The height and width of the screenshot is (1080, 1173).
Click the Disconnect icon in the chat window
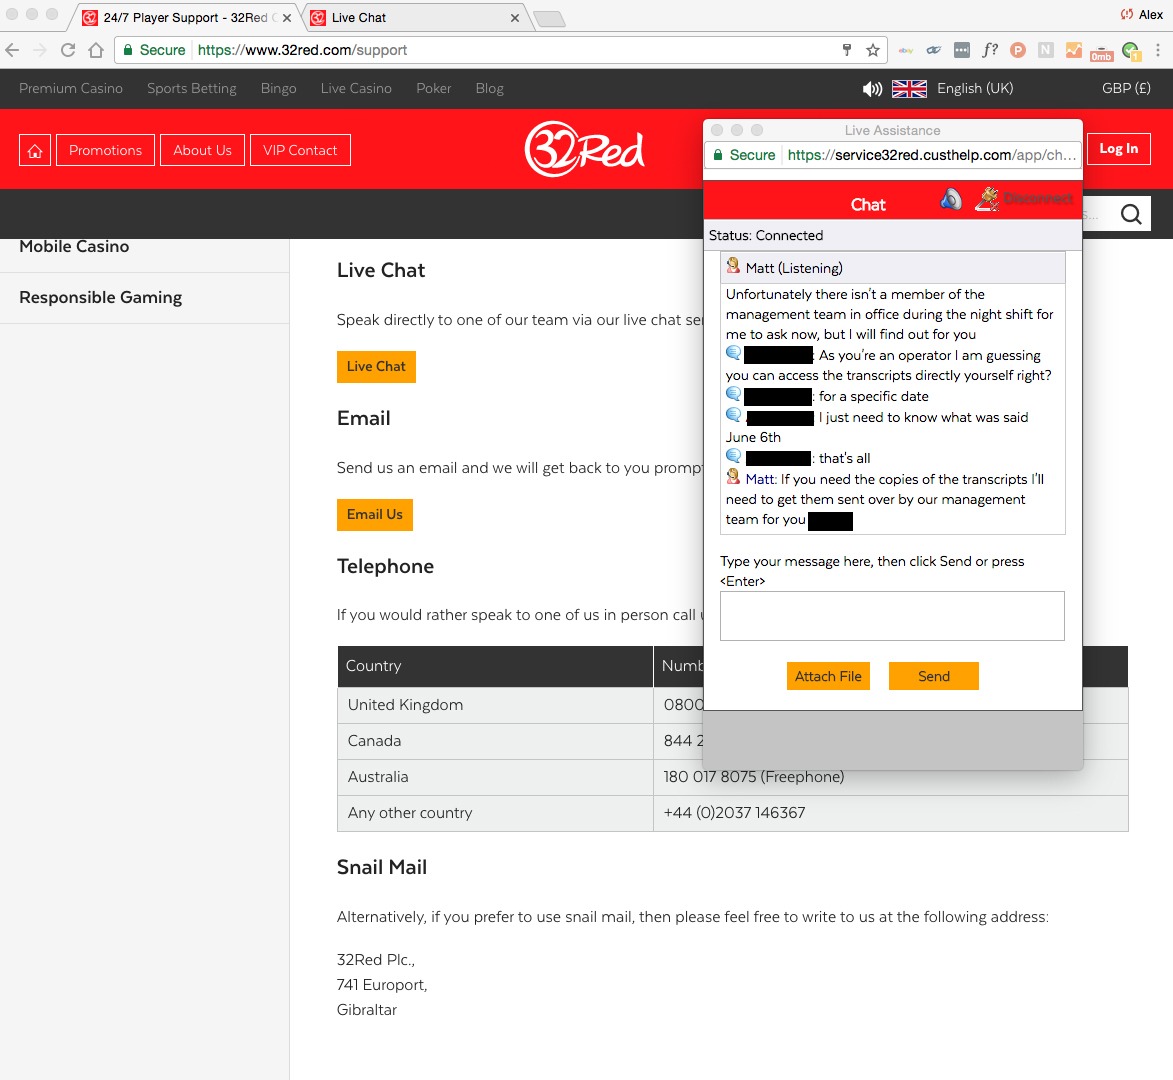click(x=987, y=199)
